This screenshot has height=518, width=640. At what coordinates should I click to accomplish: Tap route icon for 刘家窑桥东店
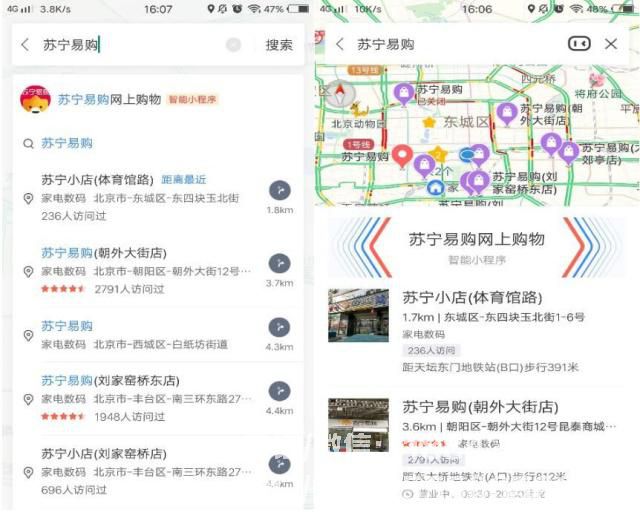280,391
